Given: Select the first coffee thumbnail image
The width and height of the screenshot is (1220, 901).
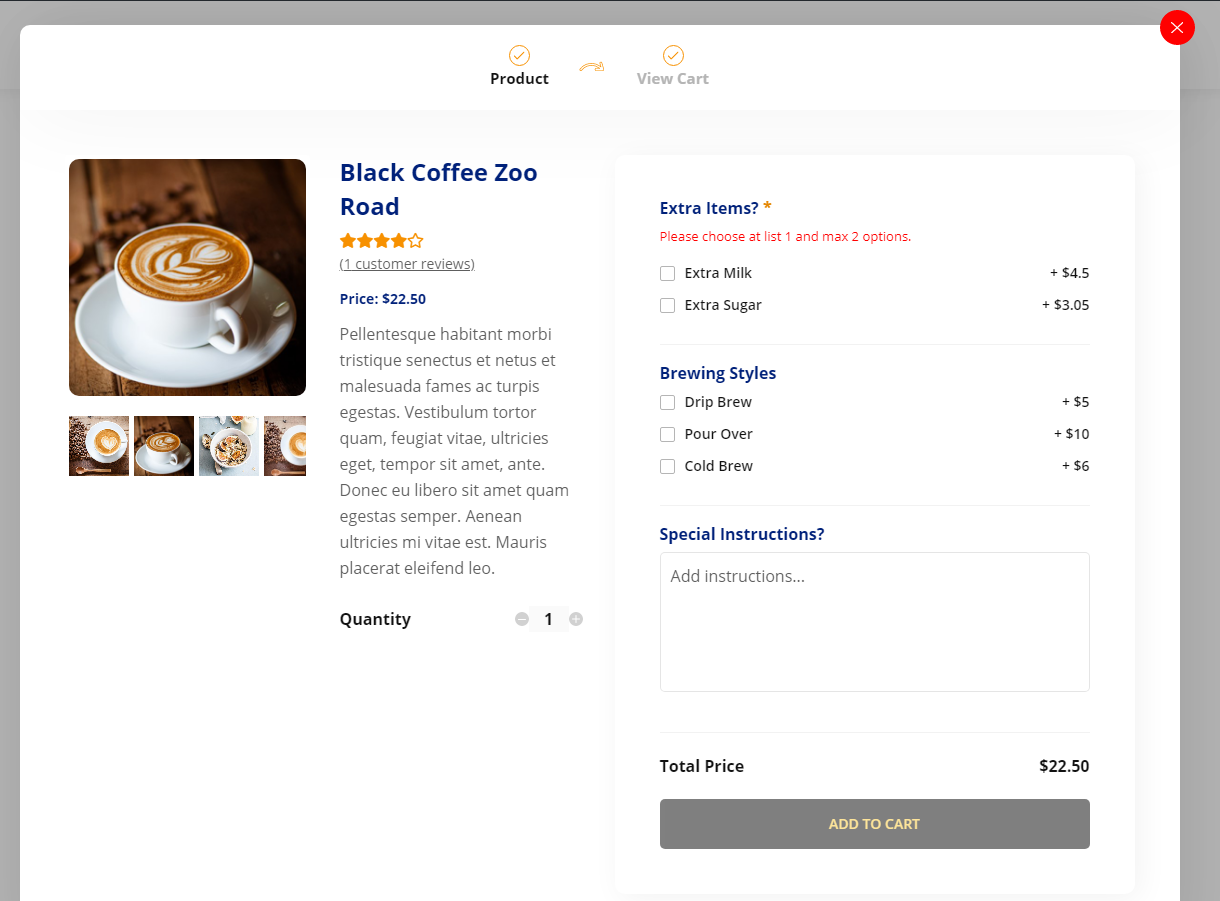Looking at the screenshot, I should click(99, 446).
